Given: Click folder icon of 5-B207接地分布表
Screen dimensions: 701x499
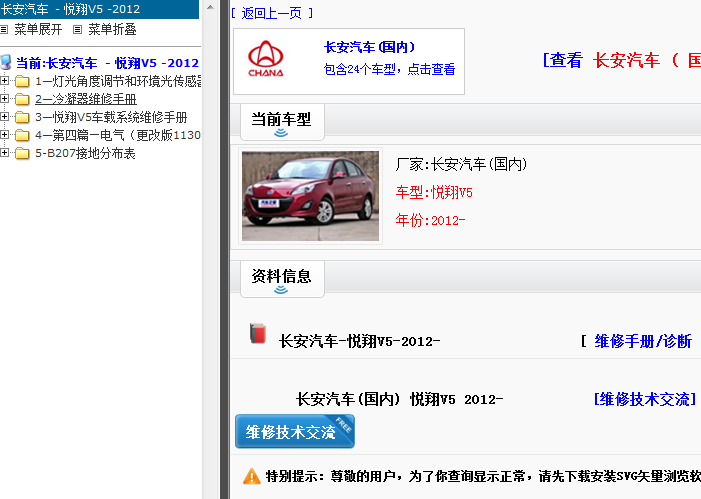Looking at the screenshot, I should coord(22,154).
